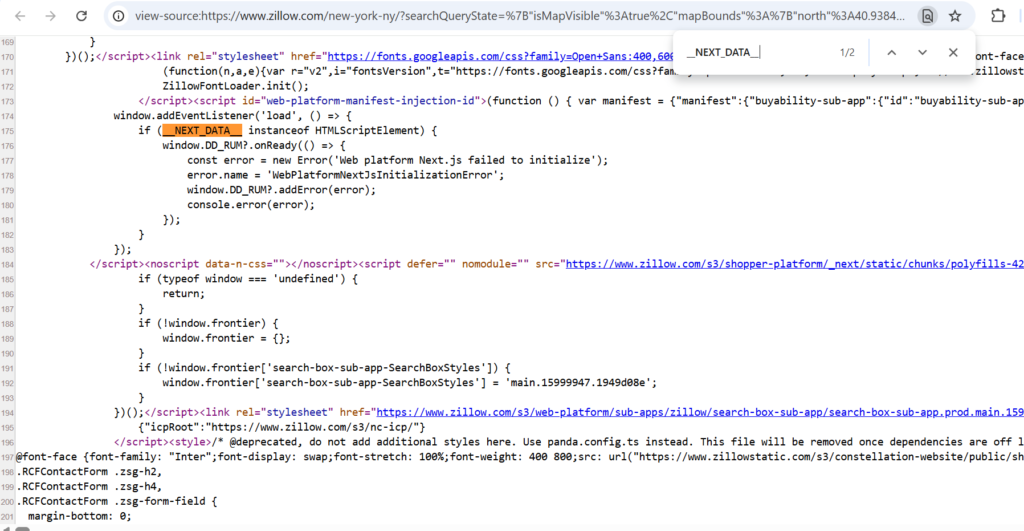Close the find bar
Image resolution: width=1024 pixels, height=531 pixels.
pyautogui.click(x=953, y=52)
